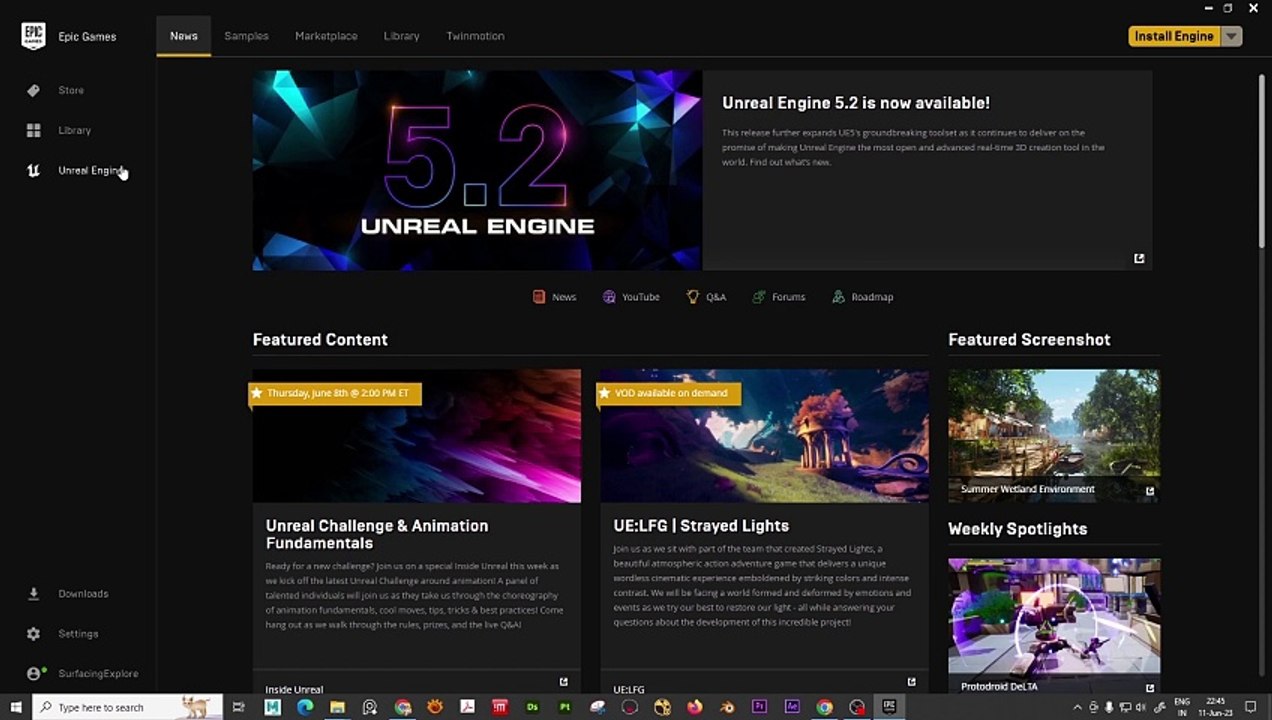Image resolution: width=1272 pixels, height=720 pixels.
Task: Click the Windows taskbar search box
Action: click(x=128, y=707)
